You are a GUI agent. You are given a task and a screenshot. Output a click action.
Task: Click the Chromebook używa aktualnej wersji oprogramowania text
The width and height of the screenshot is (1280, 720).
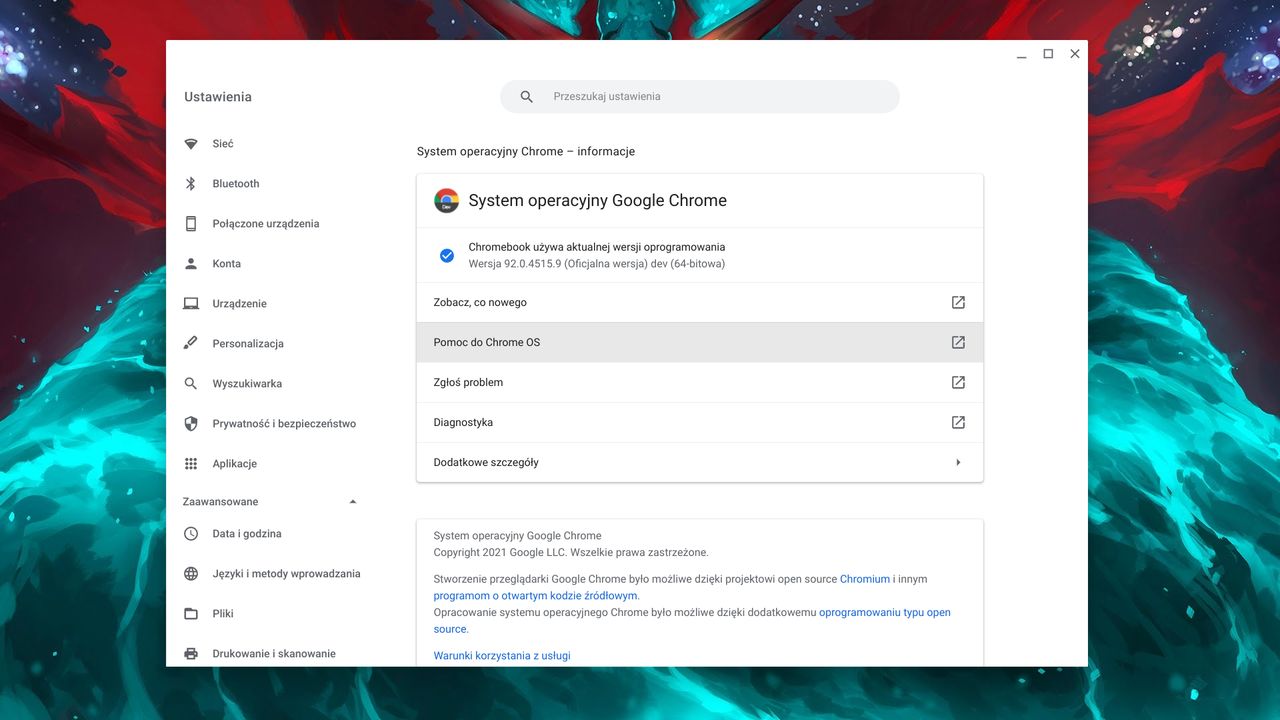pyautogui.click(x=597, y=247)
